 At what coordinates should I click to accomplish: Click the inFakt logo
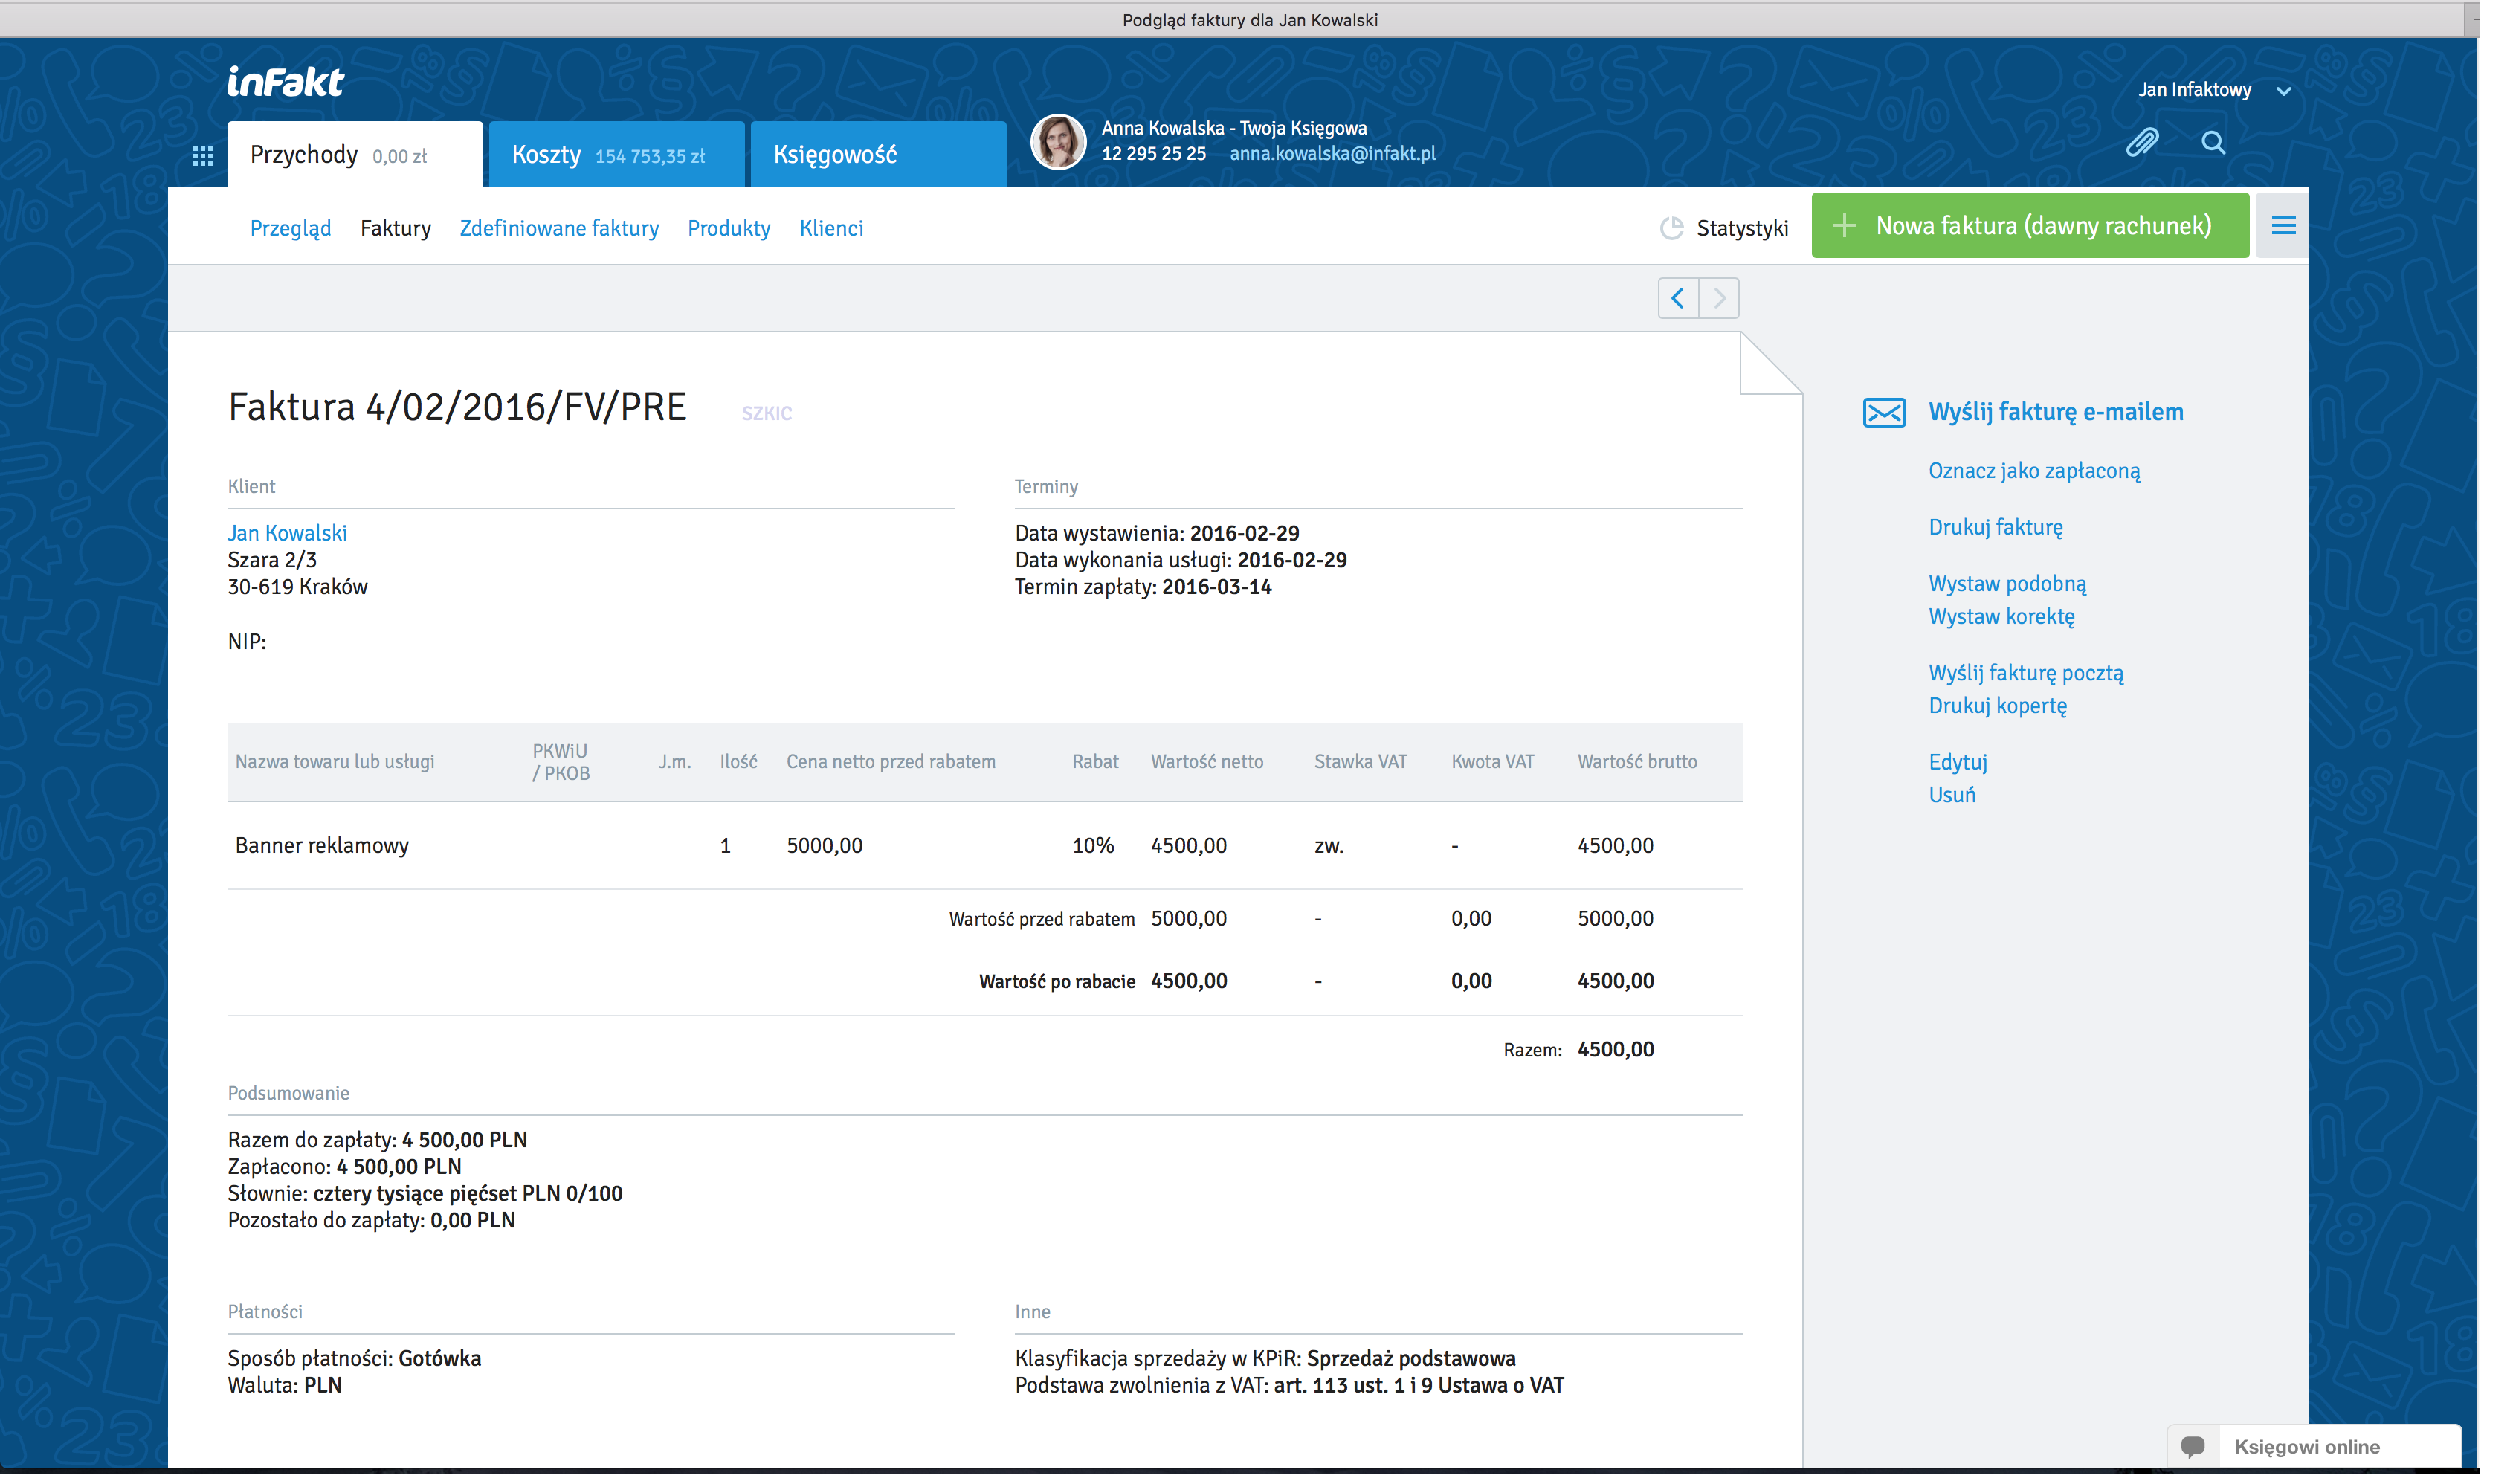click(x=286, y=82)
